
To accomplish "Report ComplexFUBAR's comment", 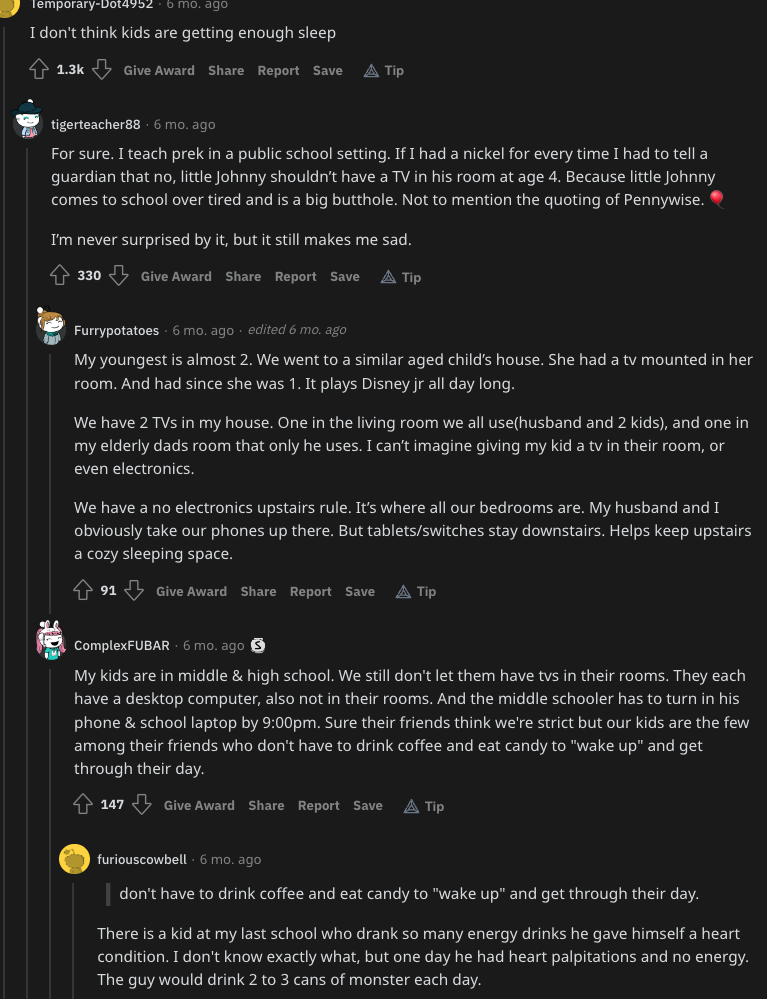I will (319, 805).
